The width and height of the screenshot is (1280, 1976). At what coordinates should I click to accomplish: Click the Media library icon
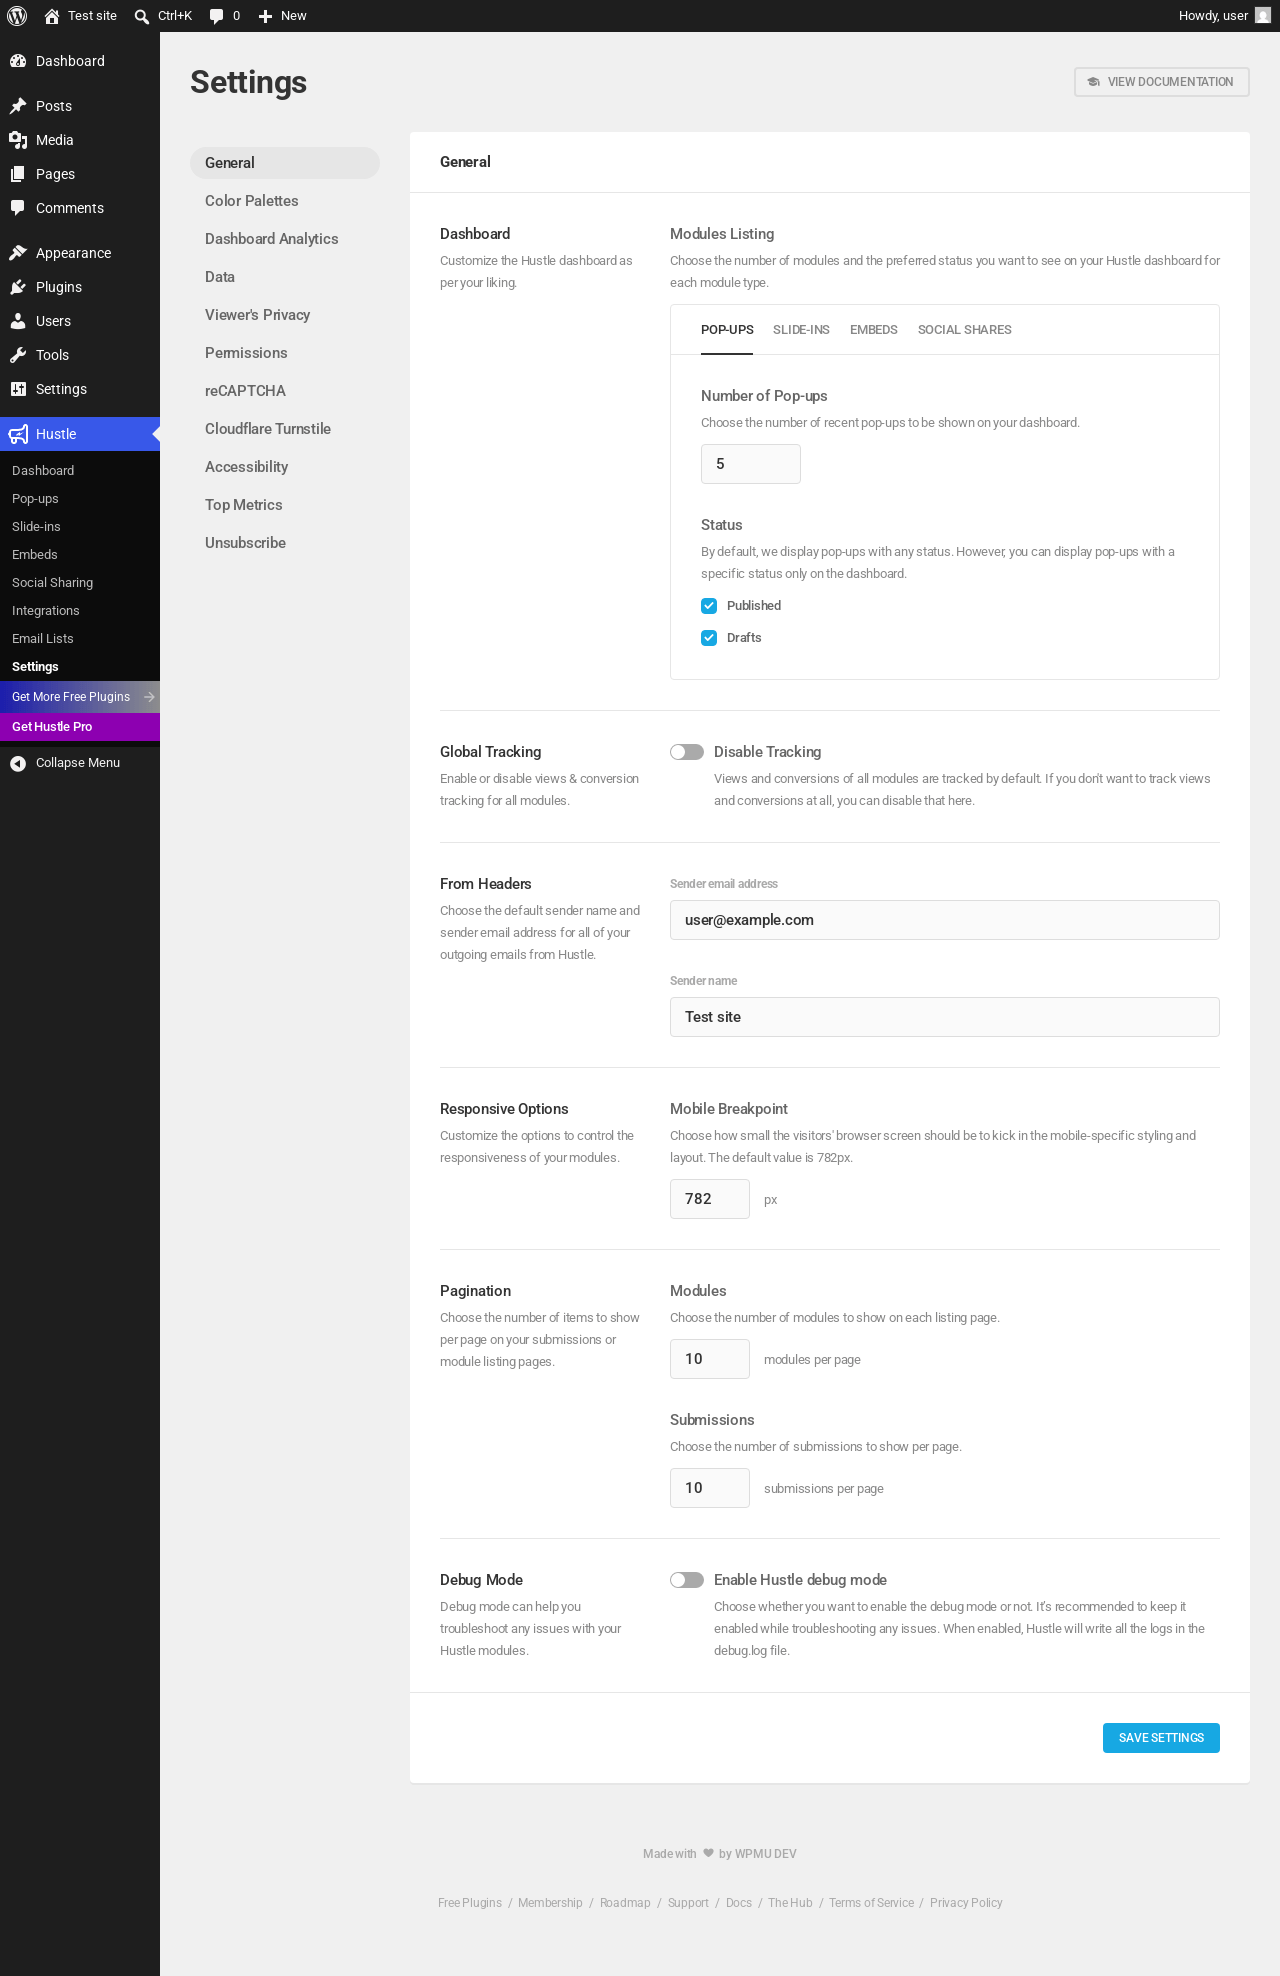[x=18, y=140]
